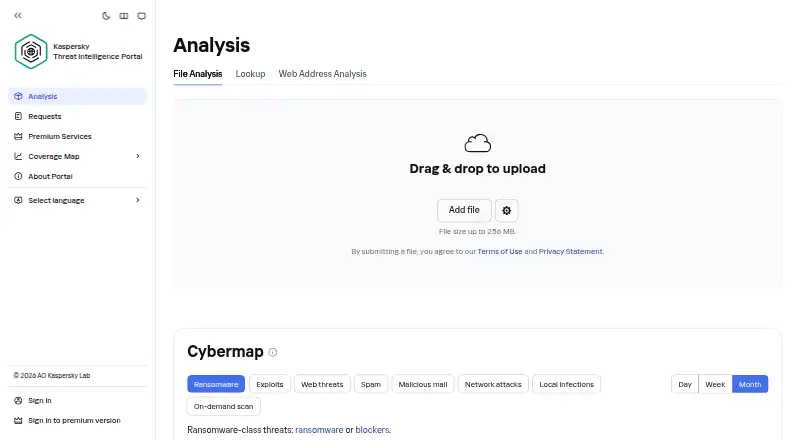
Task: Expand the Select language chevron
Action: [138, 200]
